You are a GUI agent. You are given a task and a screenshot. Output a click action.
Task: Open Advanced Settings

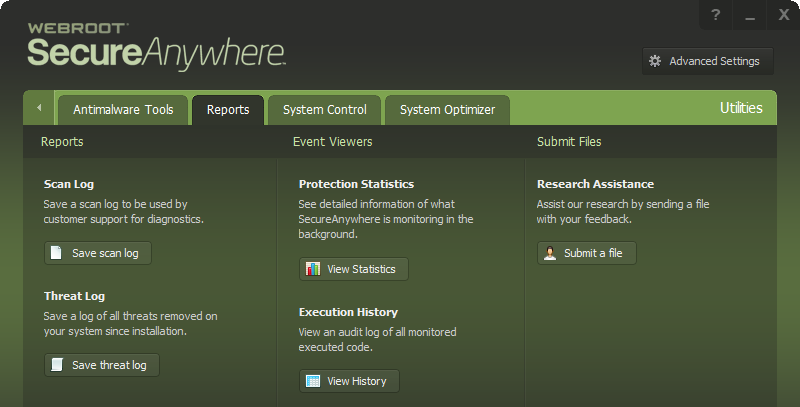point(708,61)
